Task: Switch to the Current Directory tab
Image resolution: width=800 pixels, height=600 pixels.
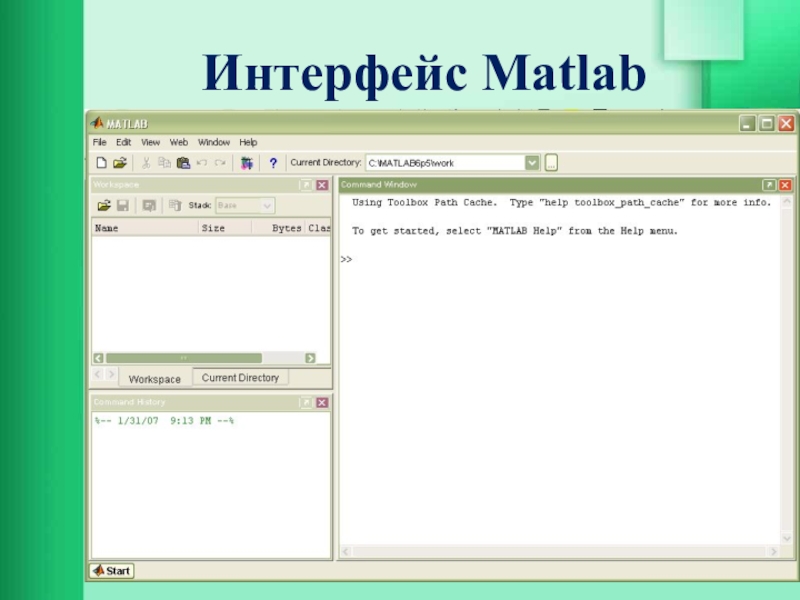Action: 240,378
